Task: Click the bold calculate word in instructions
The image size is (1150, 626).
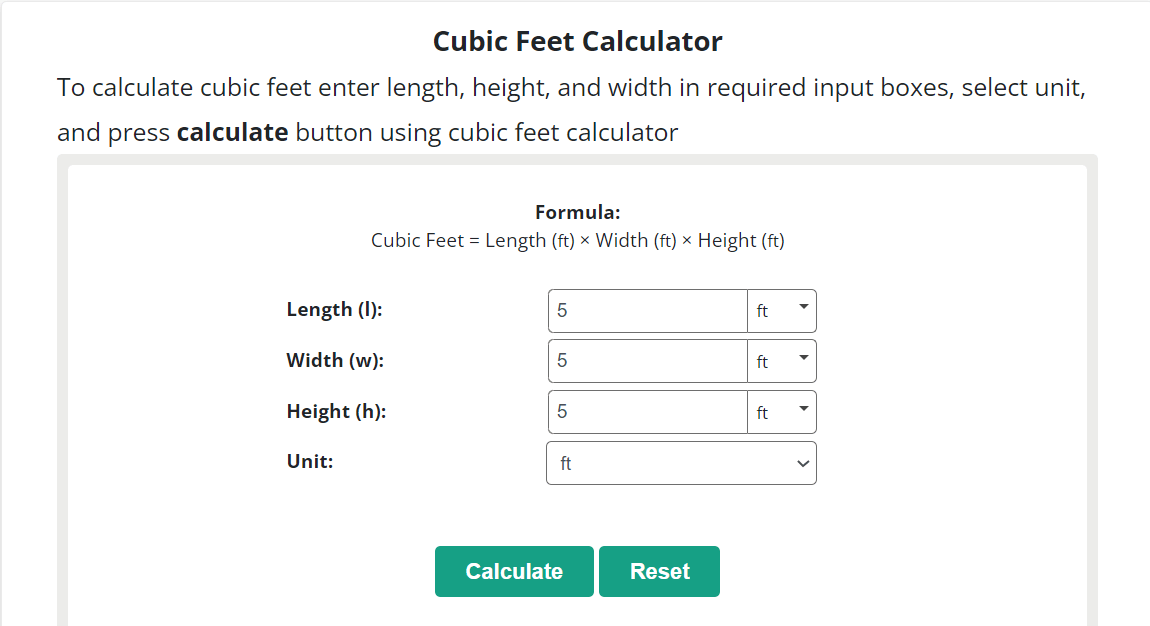Action: point(232,131)
